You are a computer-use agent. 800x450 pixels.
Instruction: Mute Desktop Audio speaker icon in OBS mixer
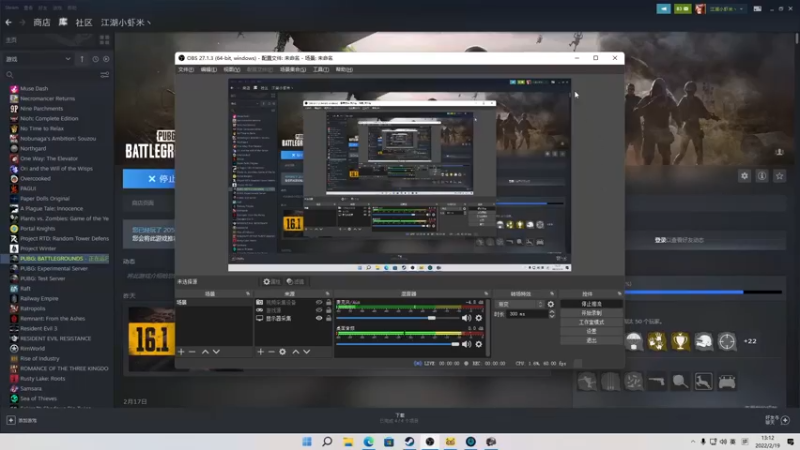point(466,344)
